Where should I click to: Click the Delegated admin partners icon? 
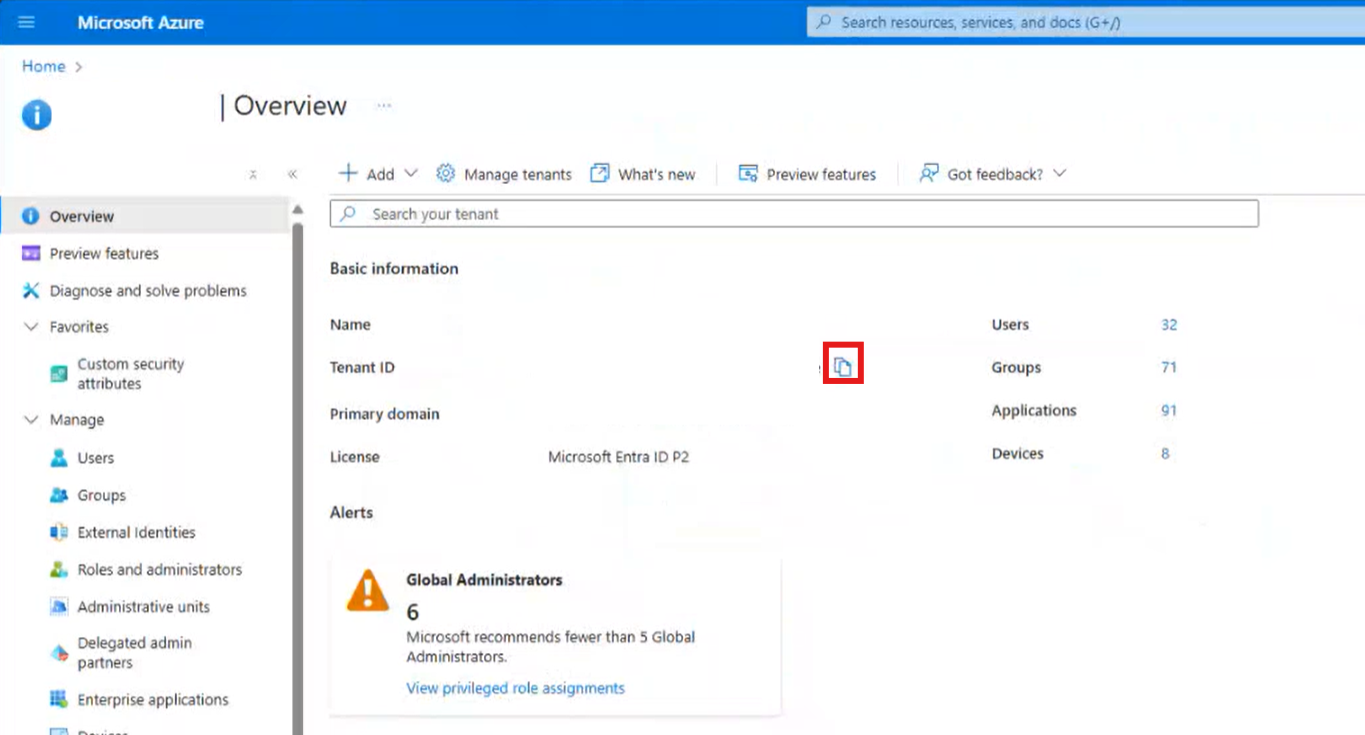(x=59, y=653)
